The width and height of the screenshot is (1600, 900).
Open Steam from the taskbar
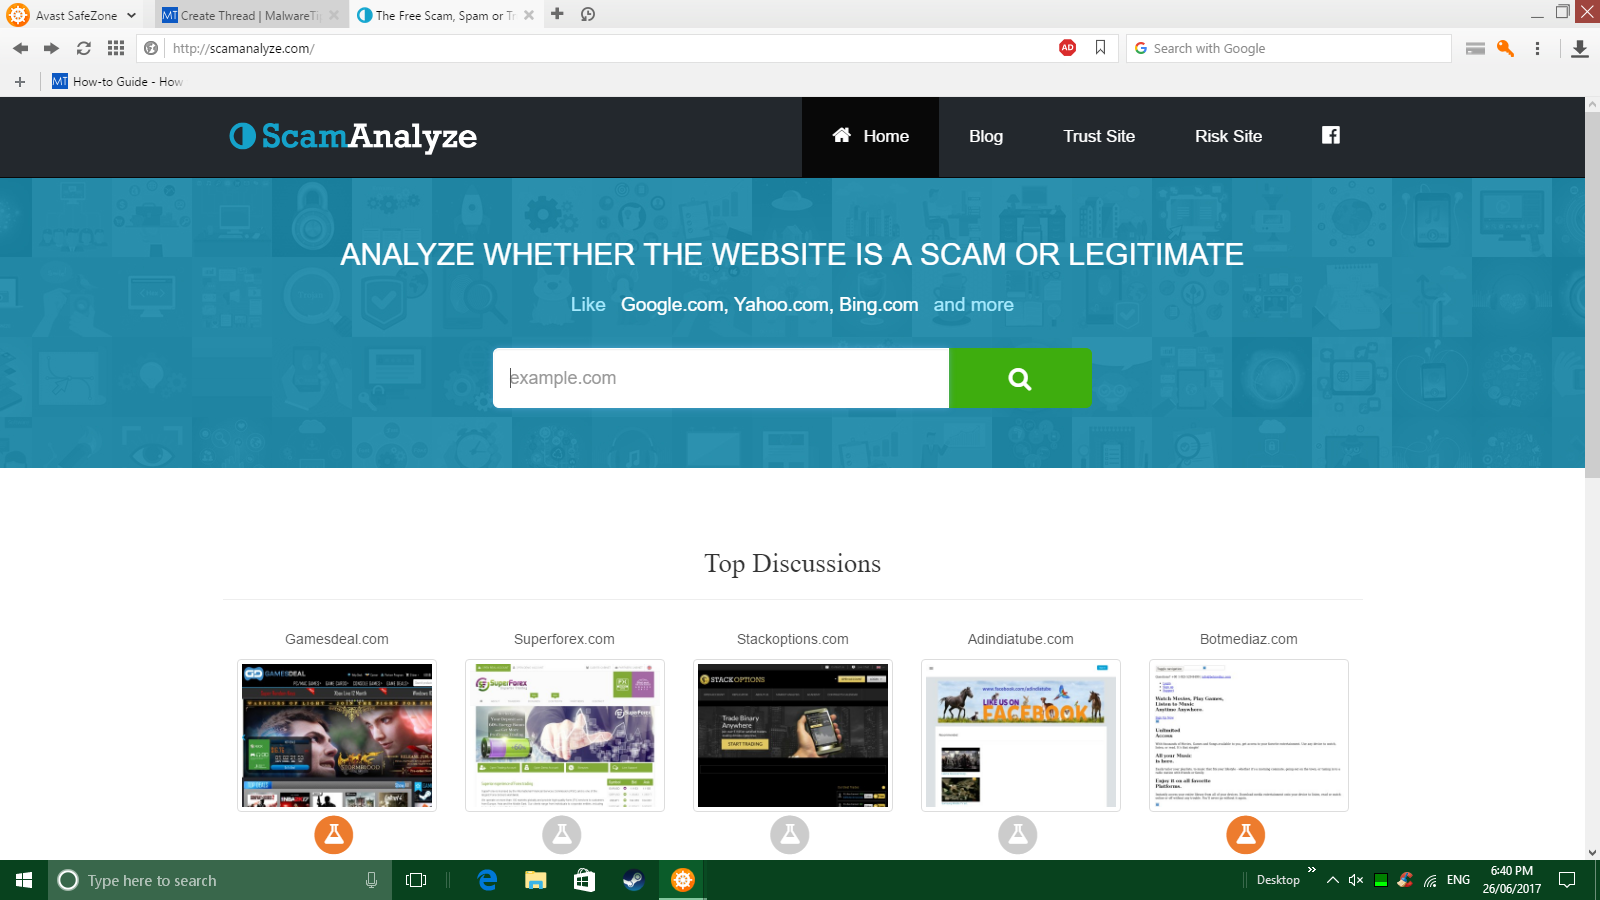click(633, 880)
